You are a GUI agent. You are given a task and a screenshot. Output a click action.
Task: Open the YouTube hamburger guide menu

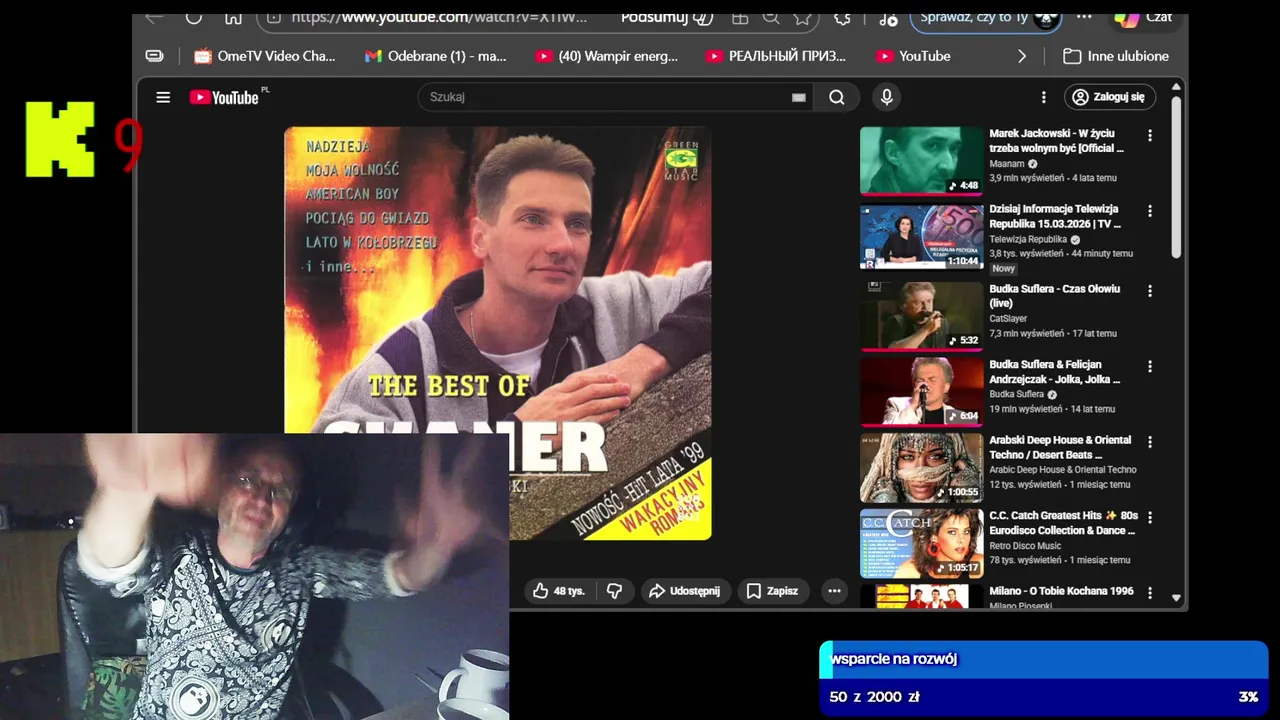[x=163, y=97]
